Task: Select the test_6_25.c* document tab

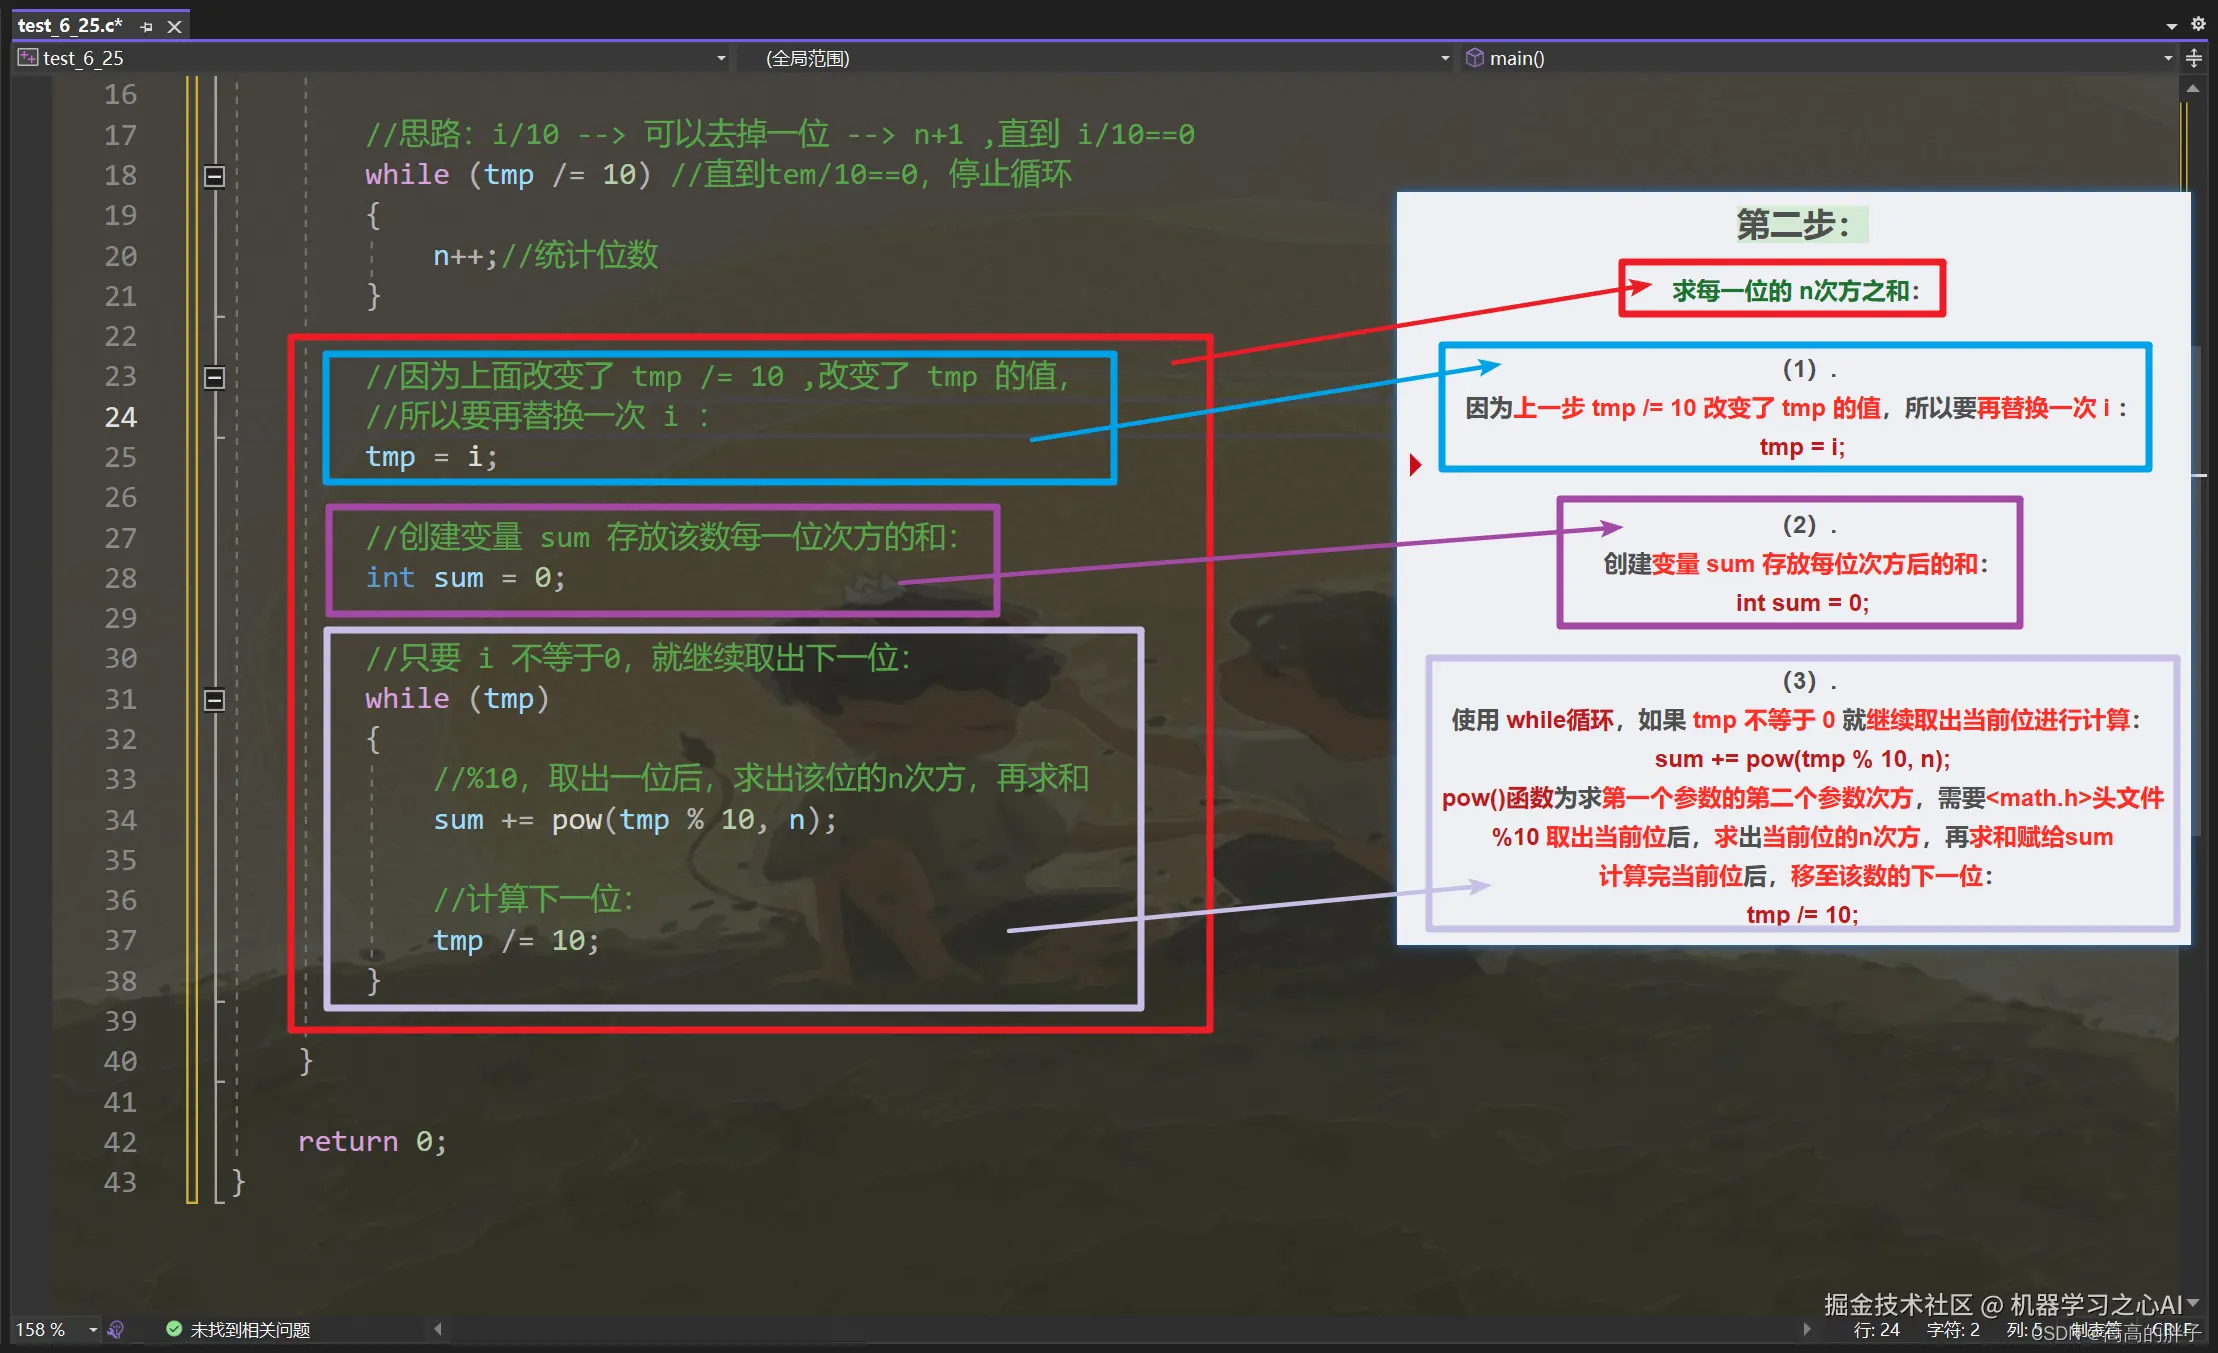Action: pyautogui.click(x=70, y=25)
